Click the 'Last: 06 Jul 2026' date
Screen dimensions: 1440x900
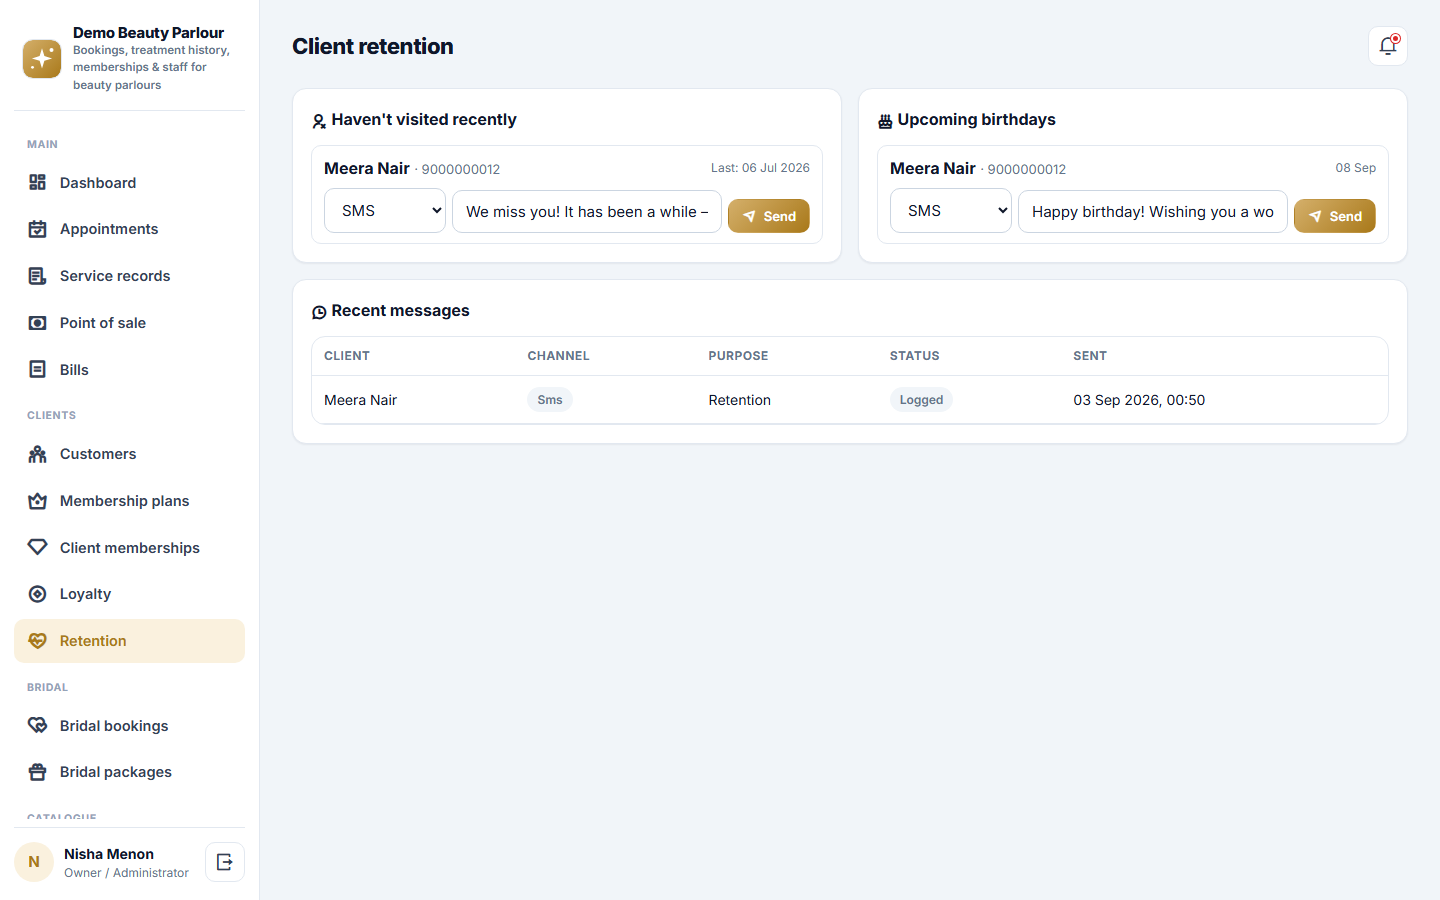point(760,168)
